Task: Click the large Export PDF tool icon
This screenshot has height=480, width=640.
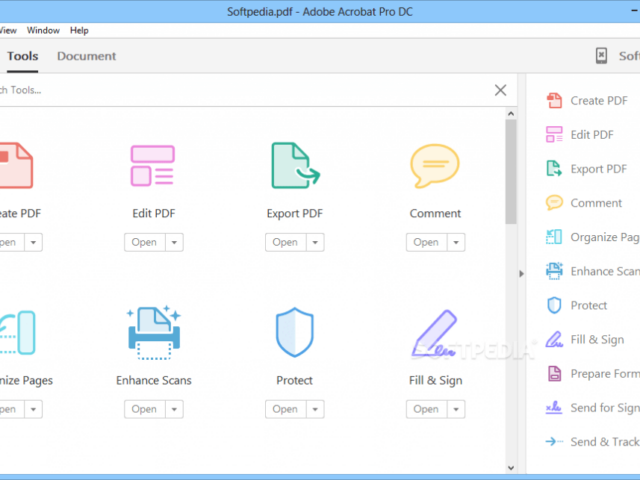Action: [295, 165]
